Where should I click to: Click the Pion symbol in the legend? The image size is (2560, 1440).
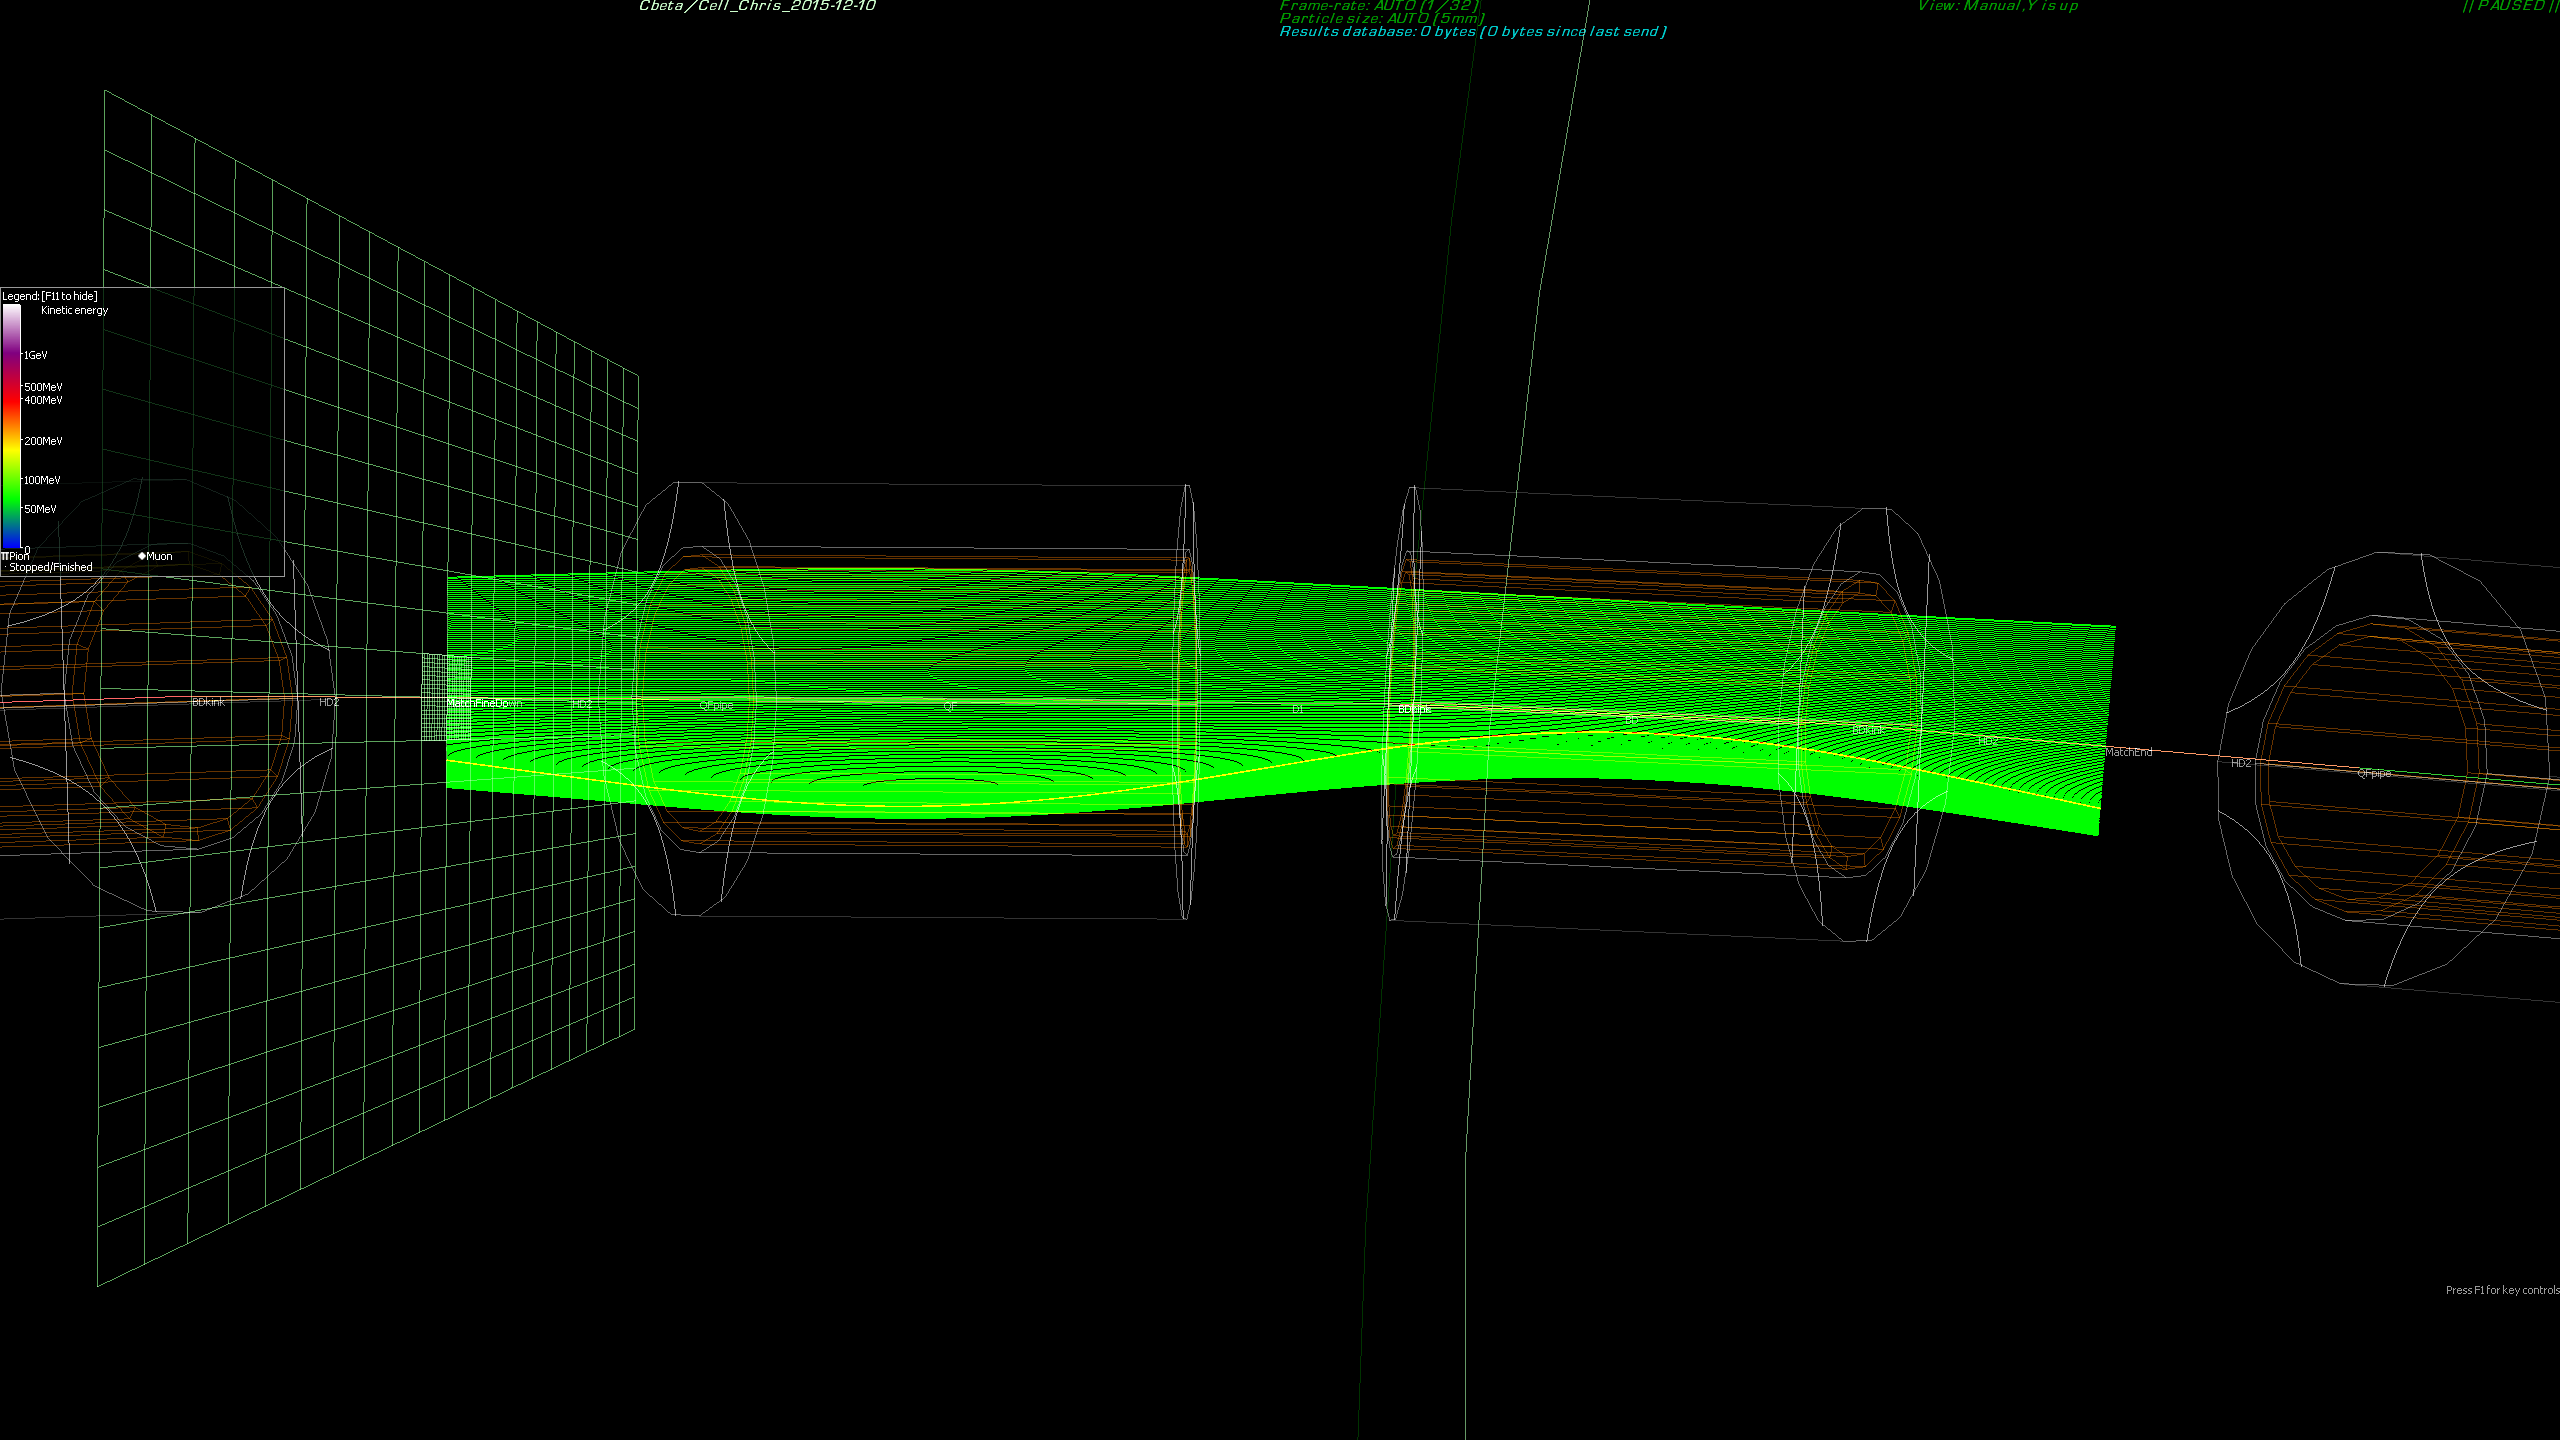pyautogui.click(x=5, y=556)
